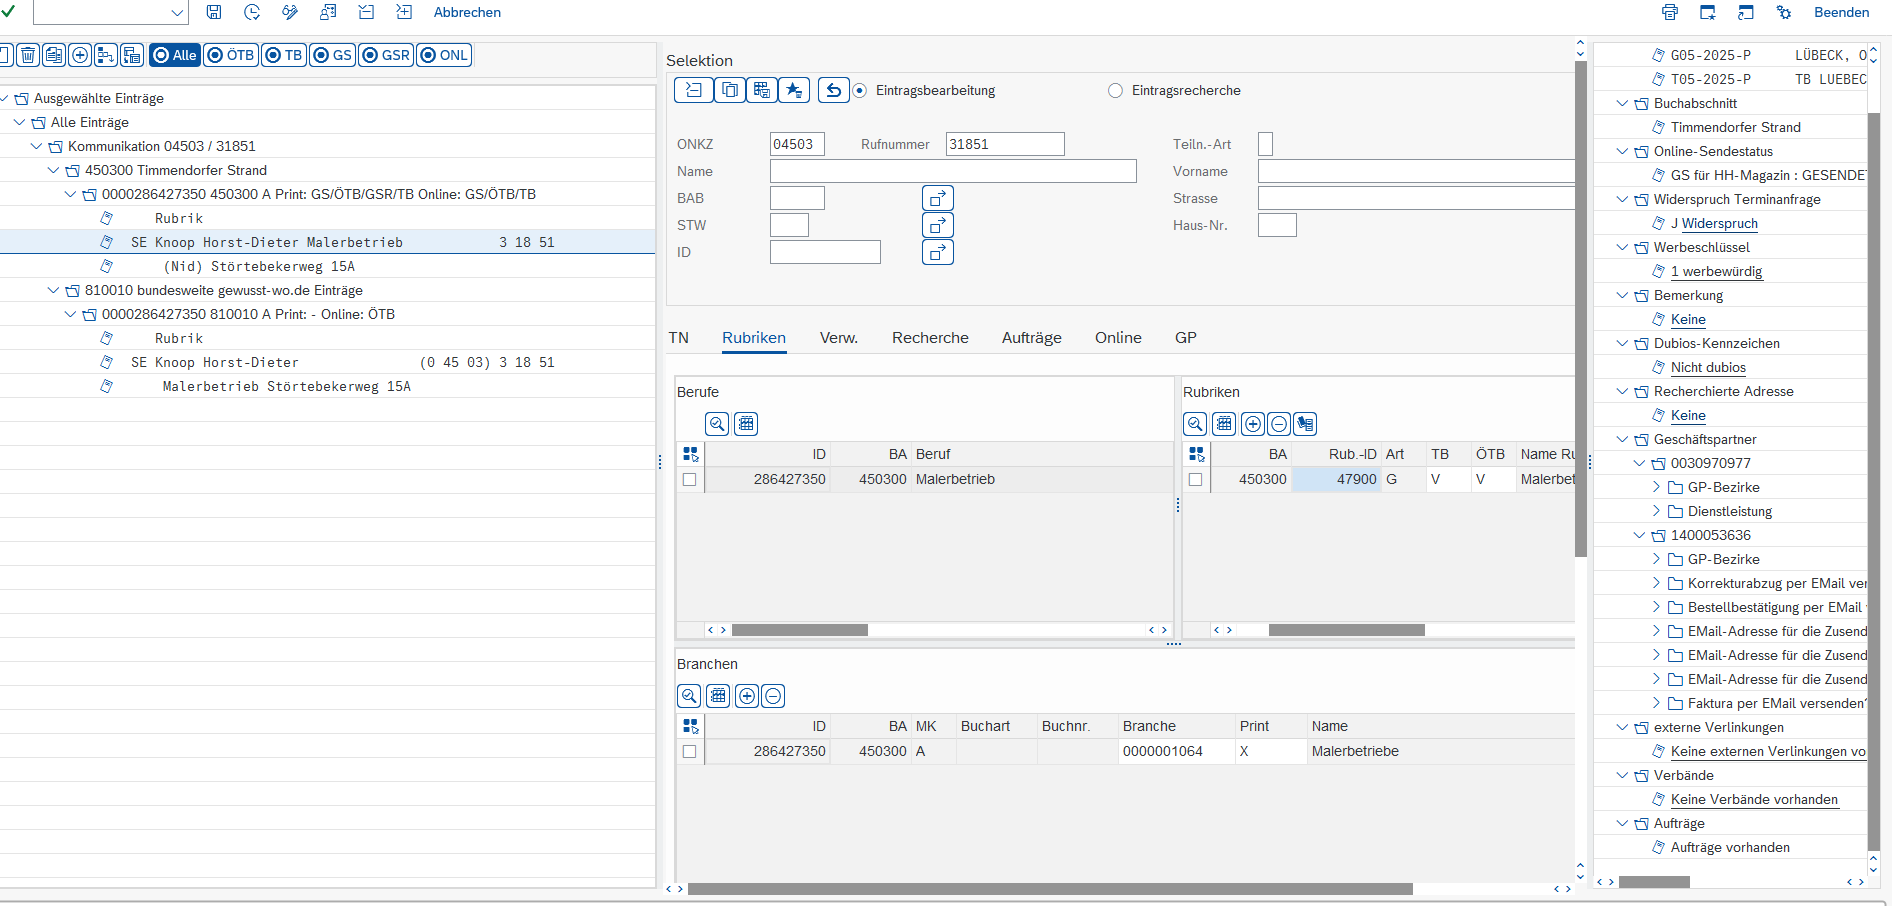
Task: Click the remove row minus icon in Rubriken toolbar
Action: pyautogui.click(x=1279, y=424)
